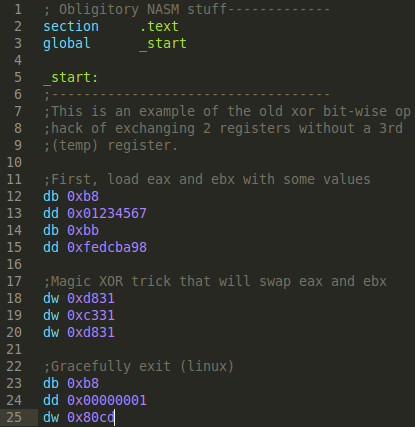The height and width of the screenshot is (427, 415).
Task: Click the value 0xfedcba98
Action: pyautogui.click(x=107, y=247)
